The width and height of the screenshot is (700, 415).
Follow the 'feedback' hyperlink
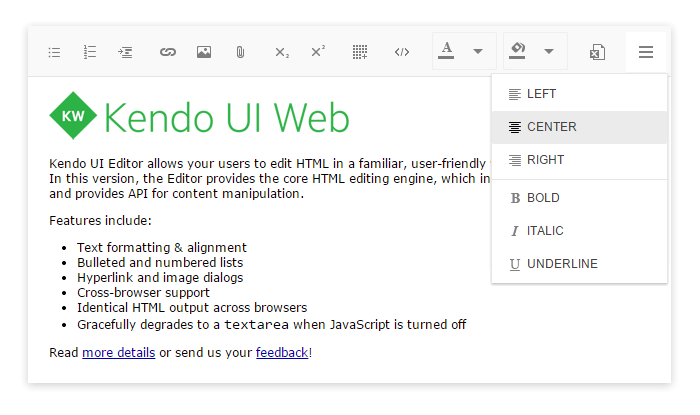tap(282, 353)
